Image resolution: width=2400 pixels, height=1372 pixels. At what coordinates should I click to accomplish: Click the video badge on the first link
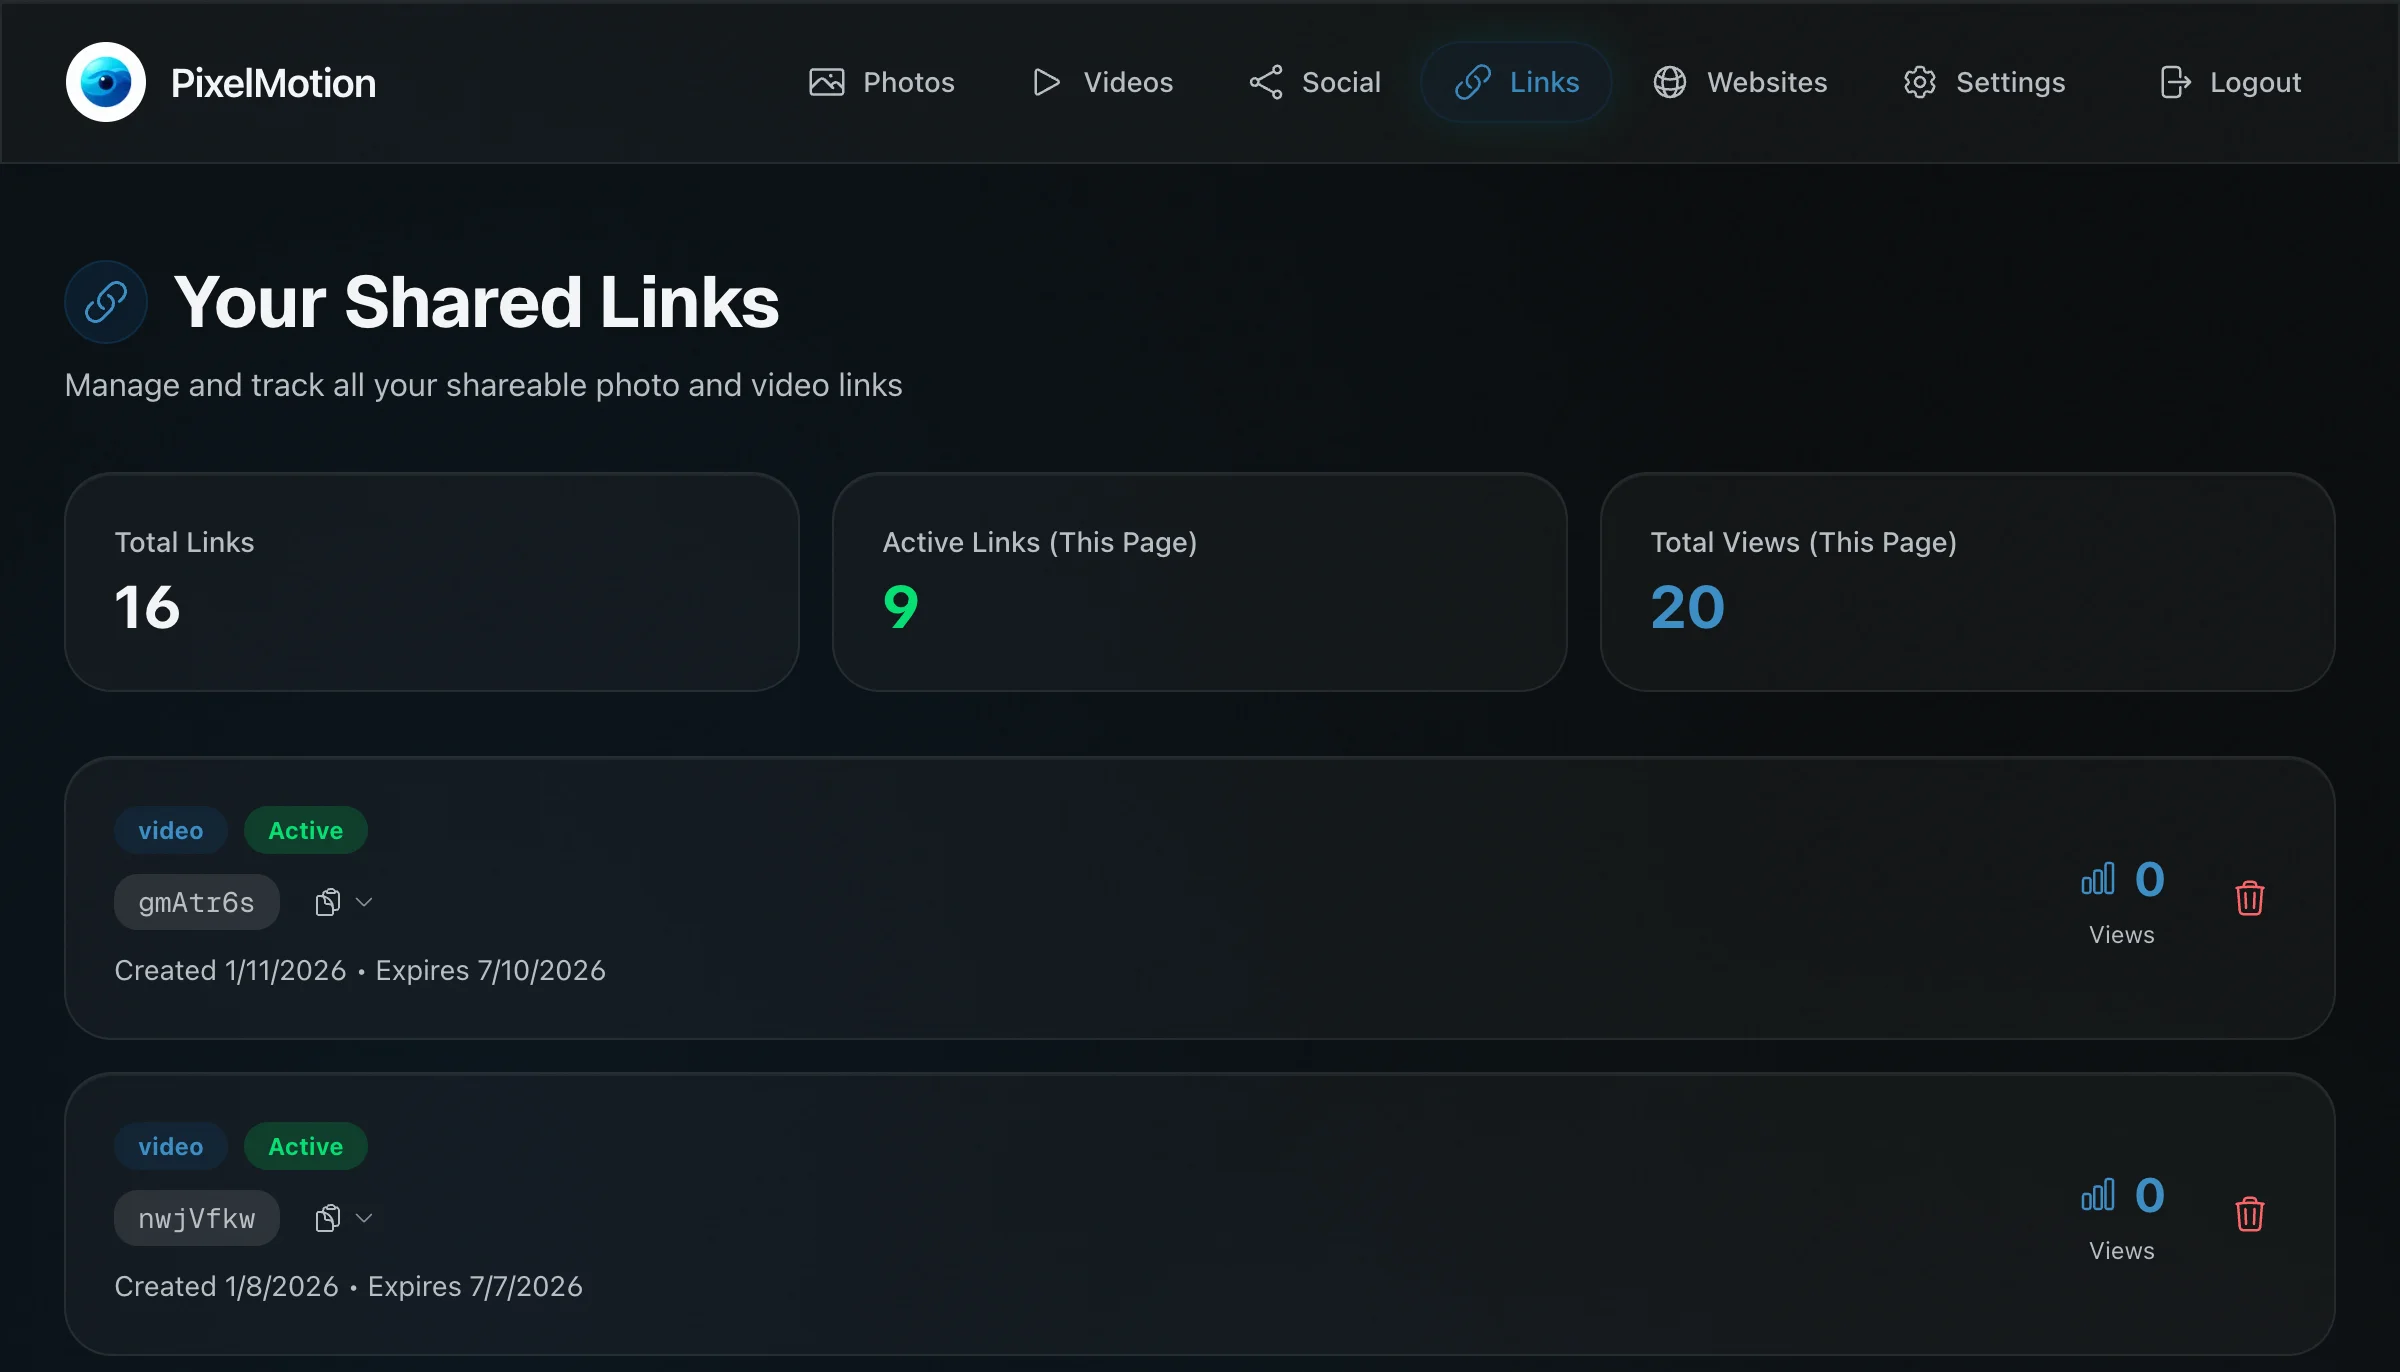click(170, 830)
